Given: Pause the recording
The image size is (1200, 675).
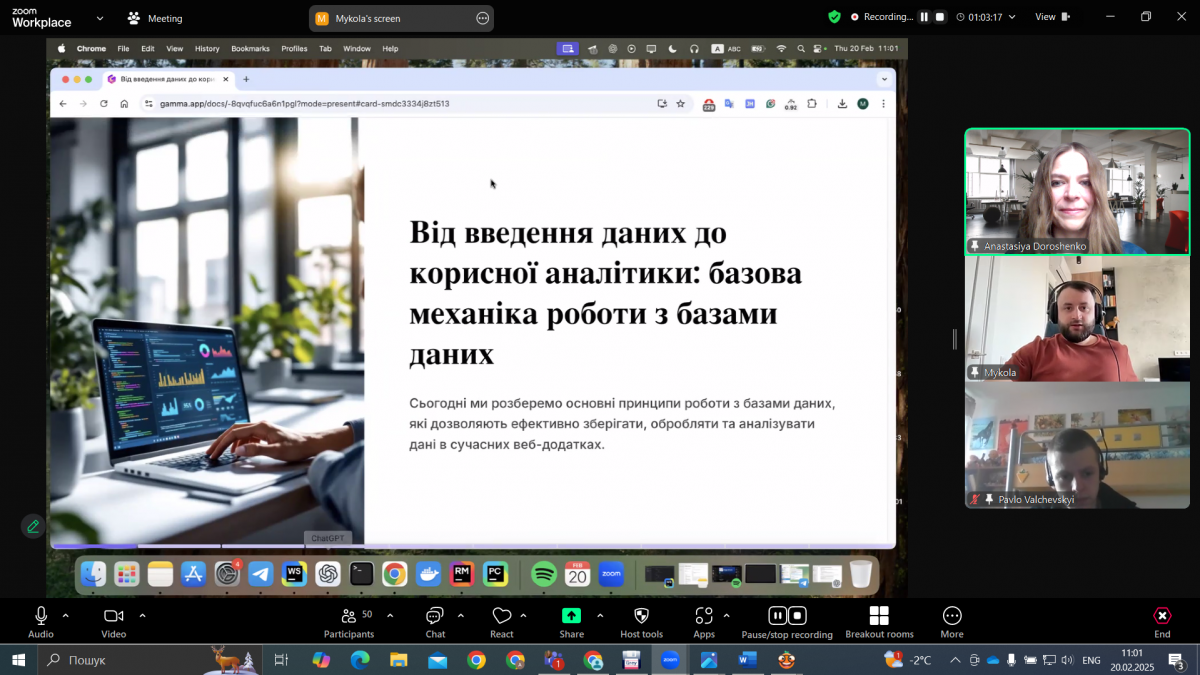Looking at the screenshot, I should [x=777, y=616].
